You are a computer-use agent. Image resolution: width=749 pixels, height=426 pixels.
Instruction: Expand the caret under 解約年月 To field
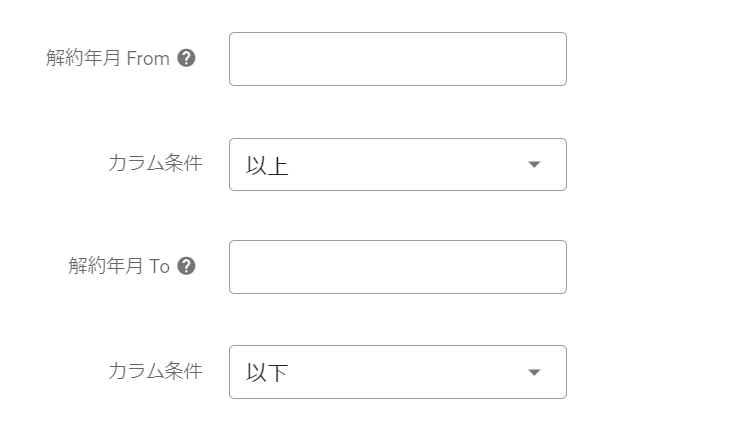pyautogui.click(x=534, y=372)
